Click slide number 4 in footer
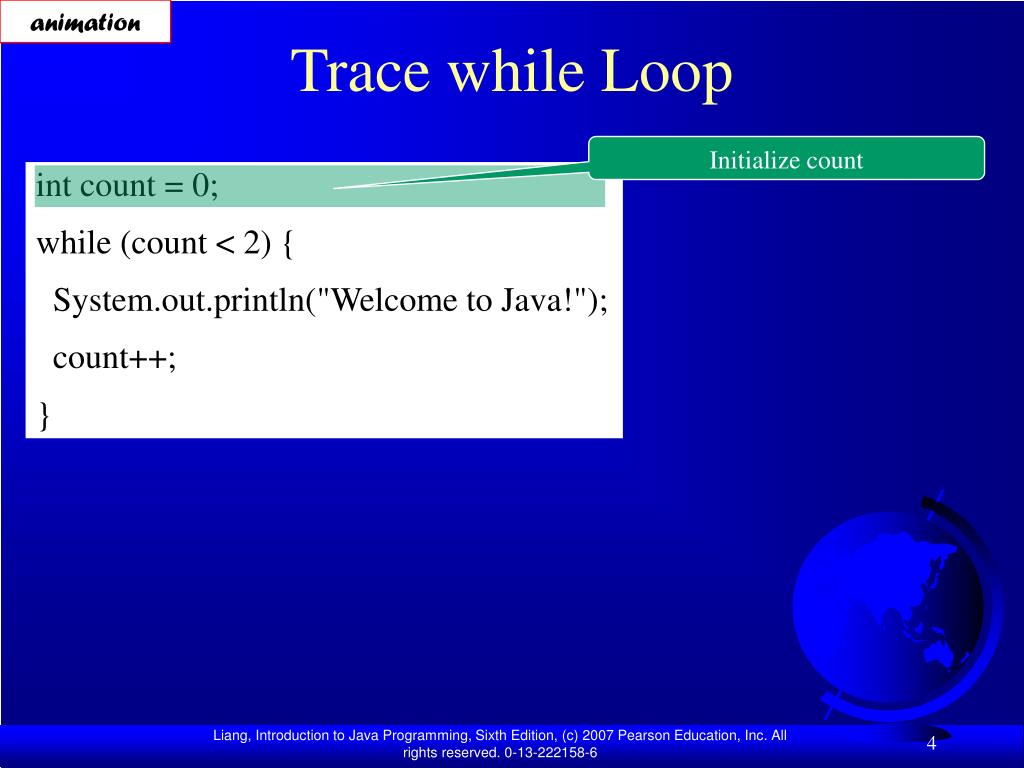The height and width of the screenshot is (768, 1024). (931, 743)
